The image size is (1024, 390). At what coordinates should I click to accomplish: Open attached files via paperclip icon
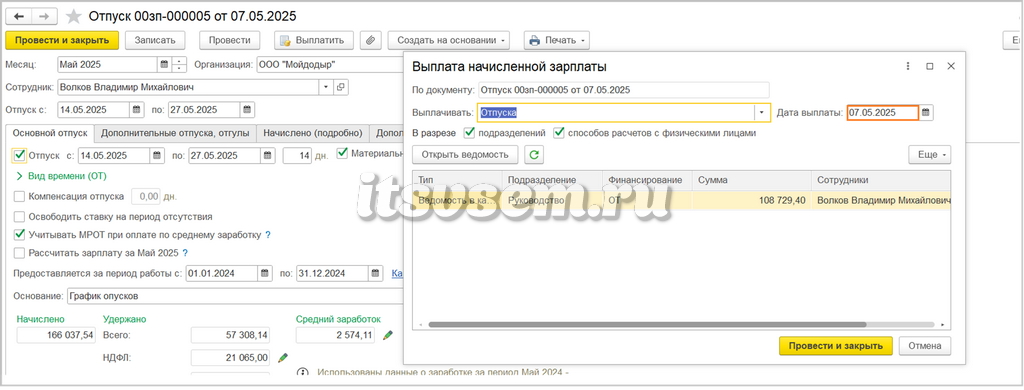pyautogui.click(x=370, y=40)
